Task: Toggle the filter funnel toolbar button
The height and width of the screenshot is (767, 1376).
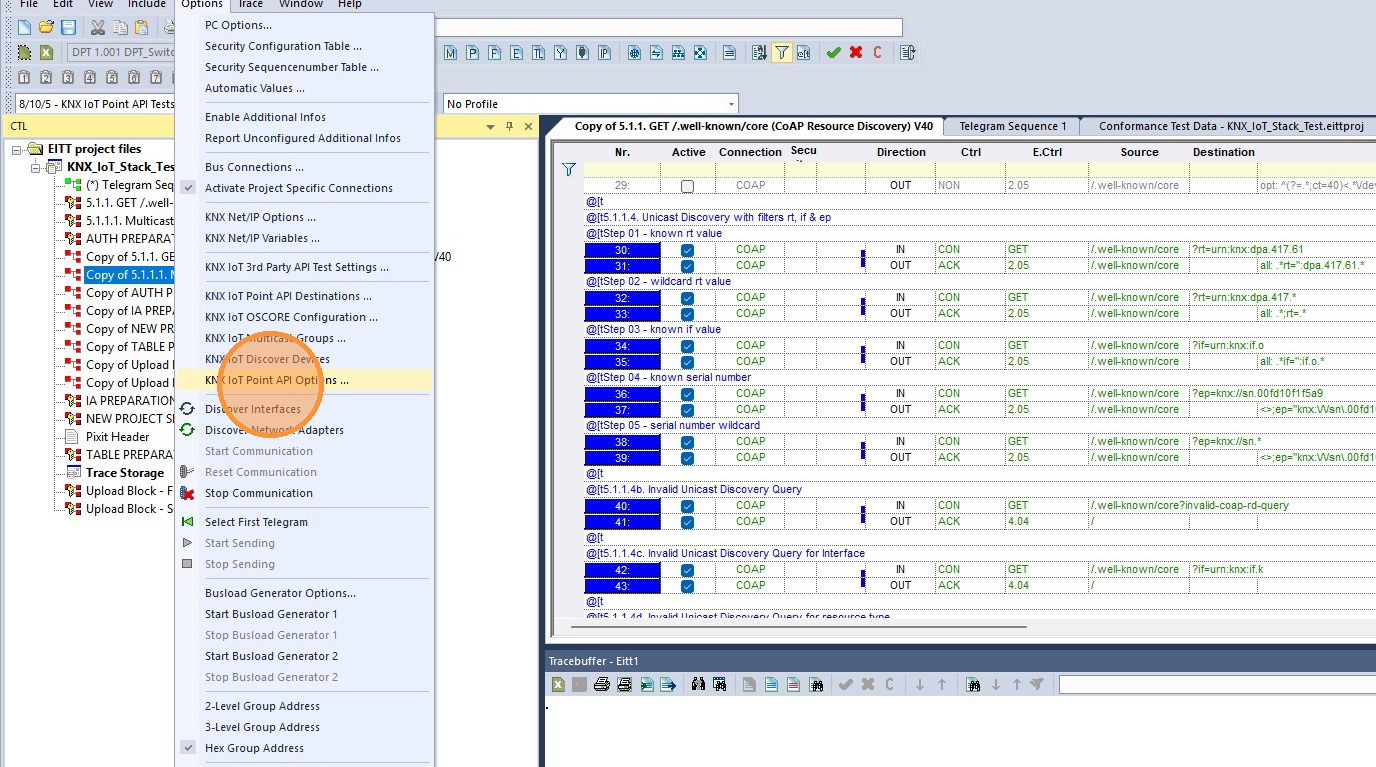Action: tap(781, 52)
